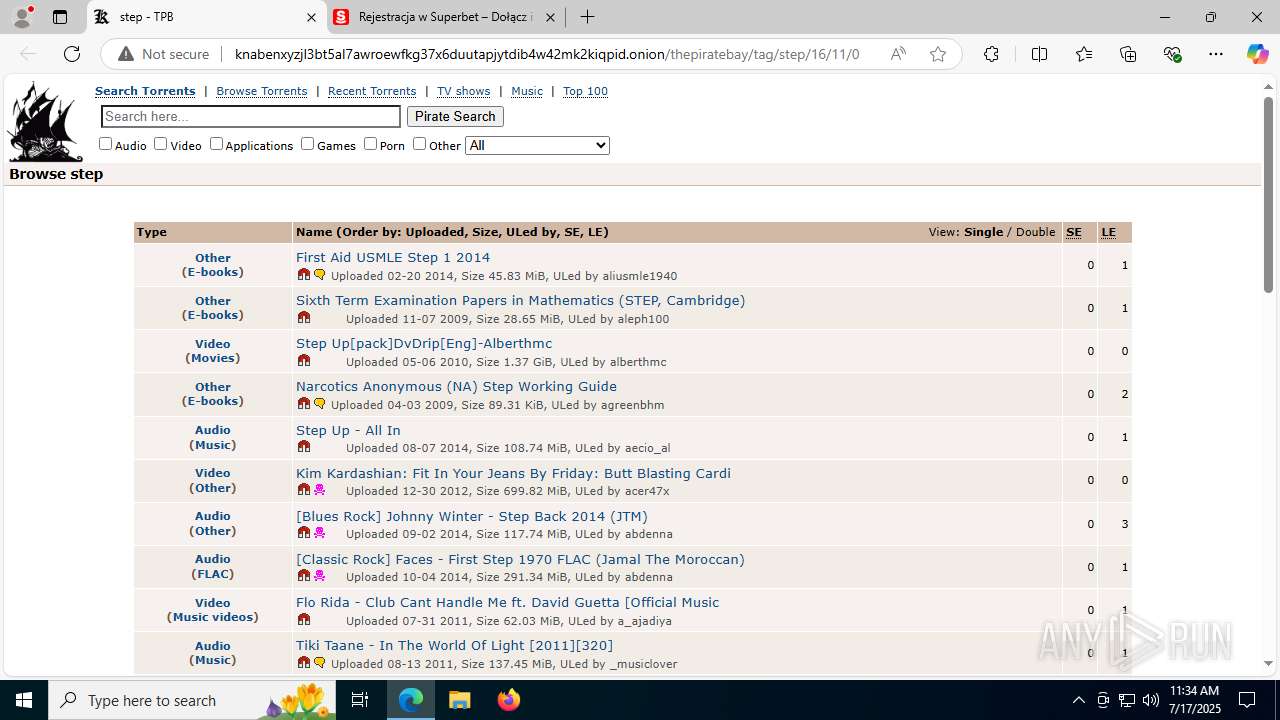Viewport: 1280px width, 720px height.
Task: Check the Applications category checkbox
Action: [216, 144]
